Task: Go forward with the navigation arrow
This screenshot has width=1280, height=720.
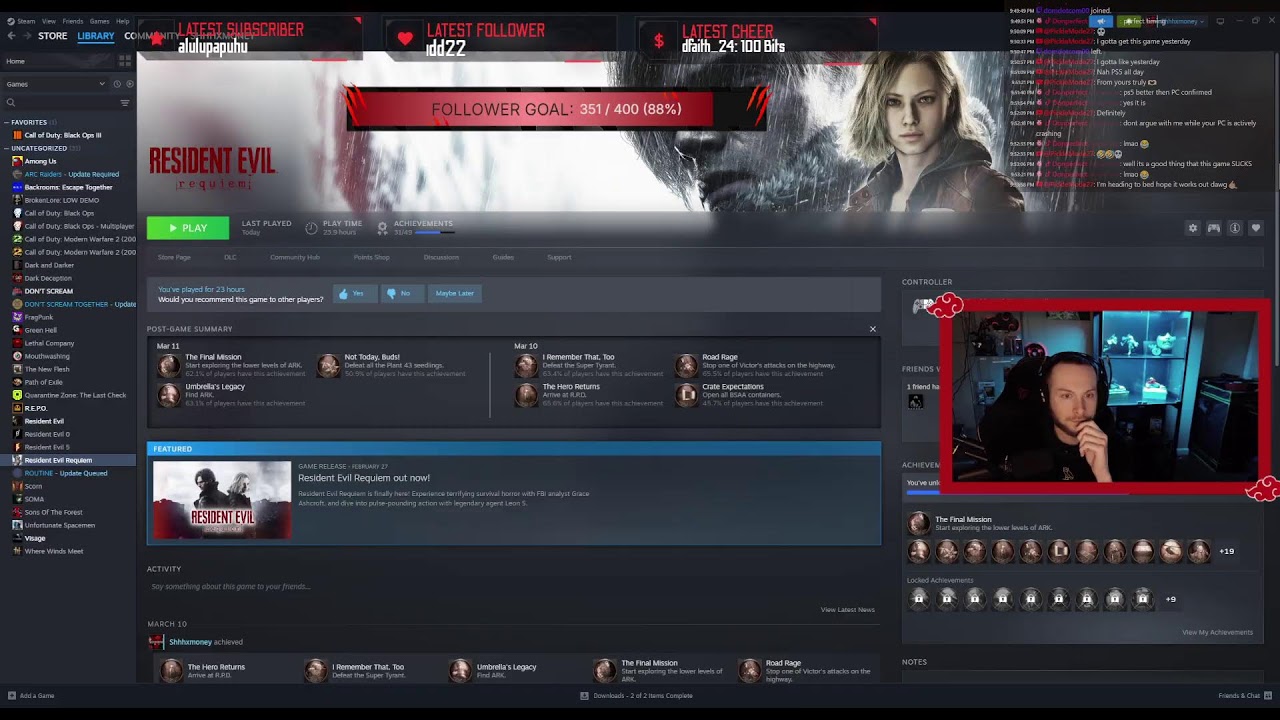Action: (27, 36)
